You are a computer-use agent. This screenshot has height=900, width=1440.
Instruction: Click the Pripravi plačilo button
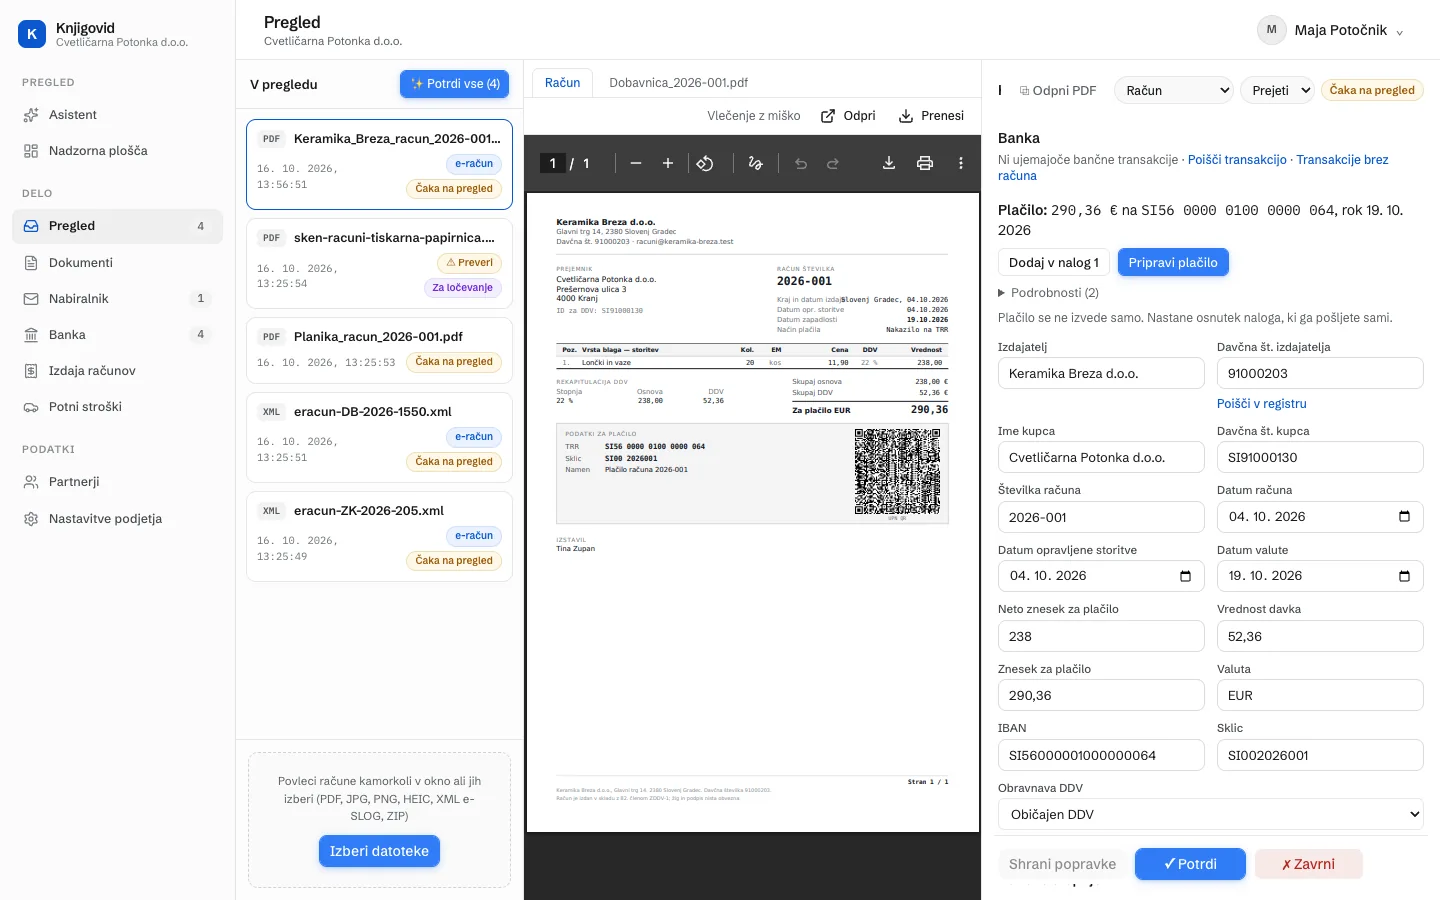1173,263
